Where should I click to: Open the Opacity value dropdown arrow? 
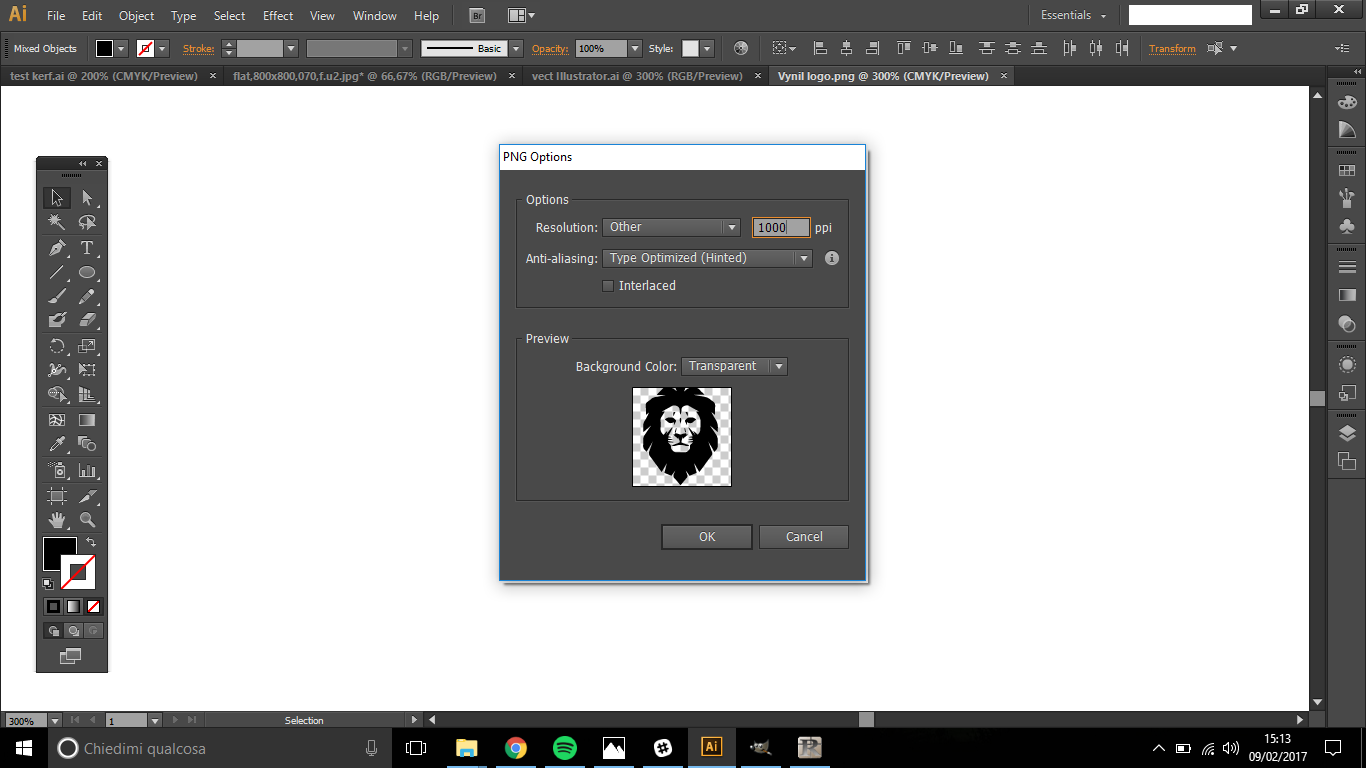635,48
